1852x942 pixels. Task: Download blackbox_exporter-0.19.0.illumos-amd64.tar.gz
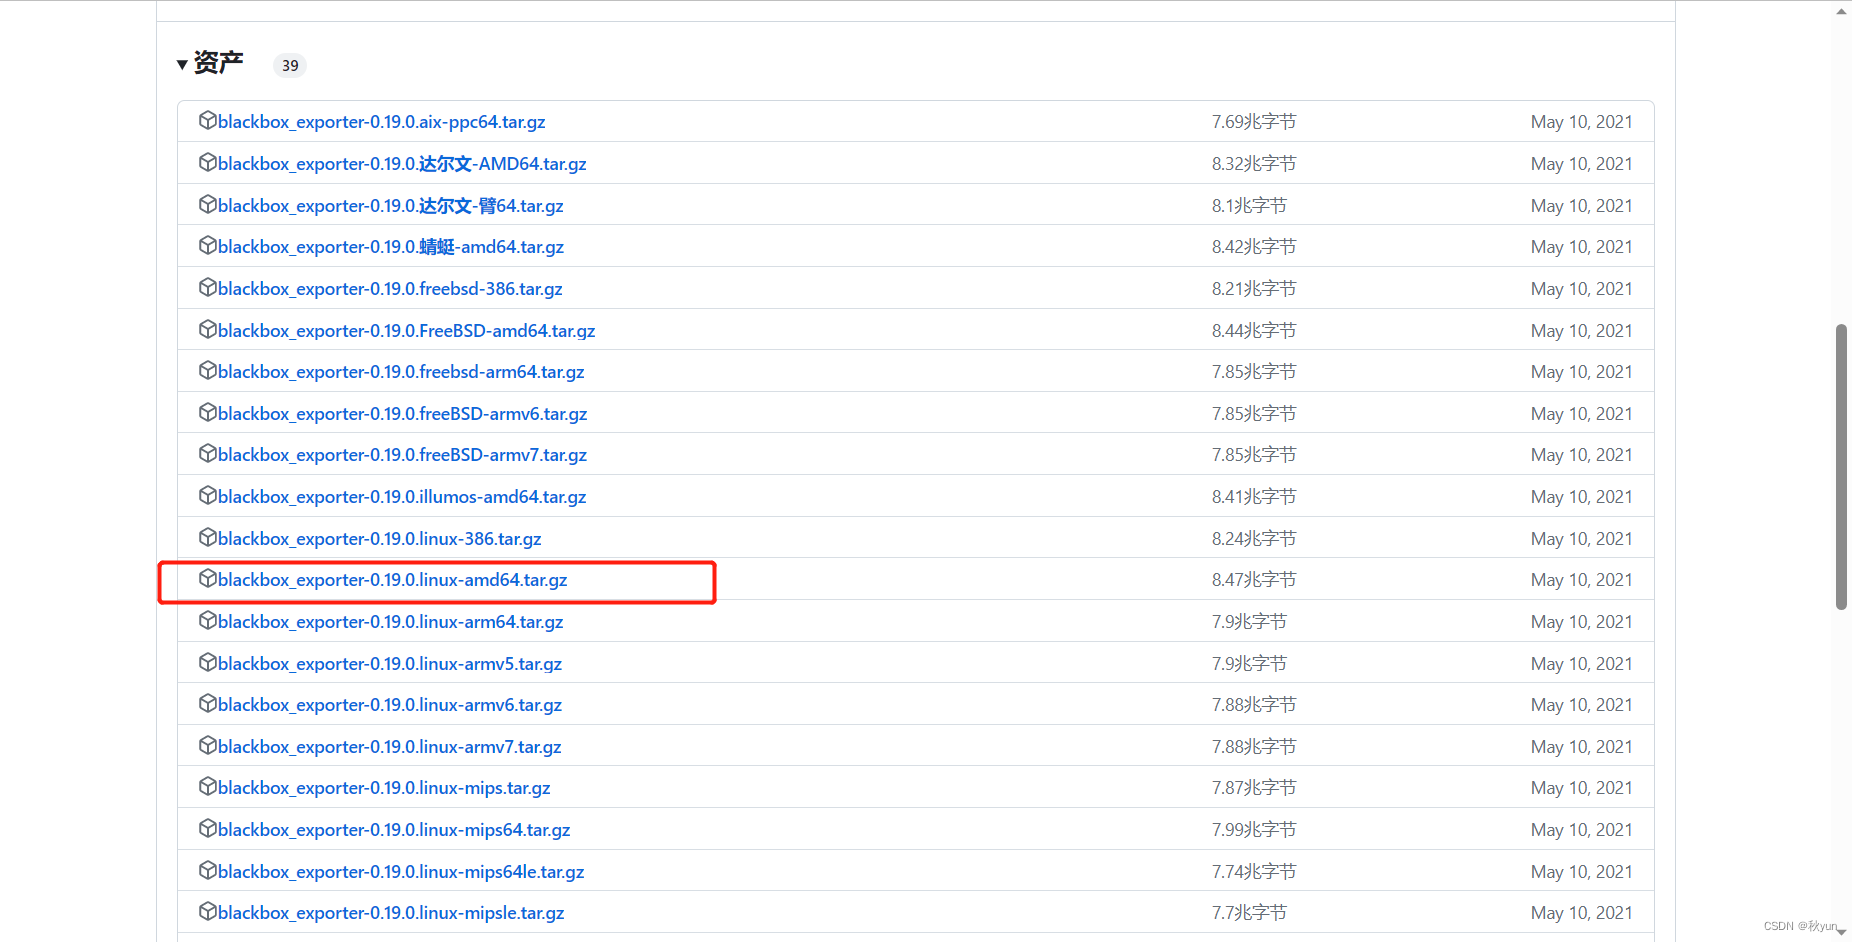(402, 497)
